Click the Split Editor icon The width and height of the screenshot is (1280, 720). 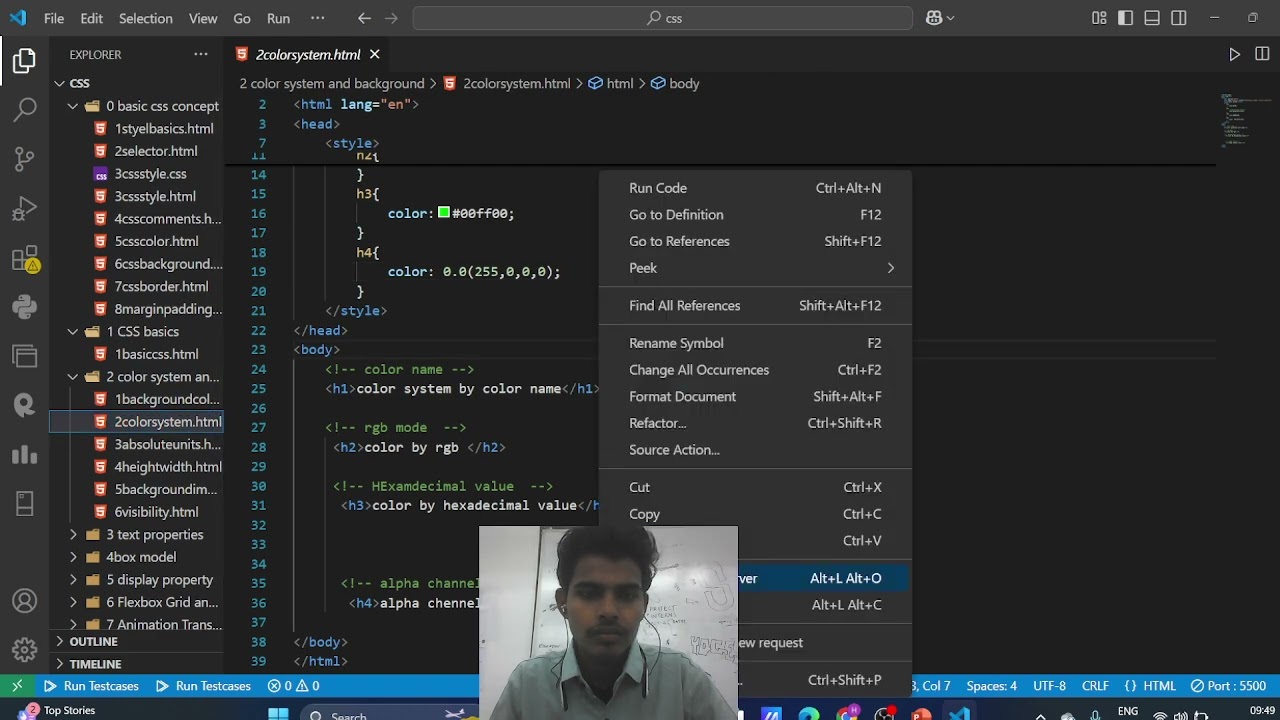coord(1262,54)
